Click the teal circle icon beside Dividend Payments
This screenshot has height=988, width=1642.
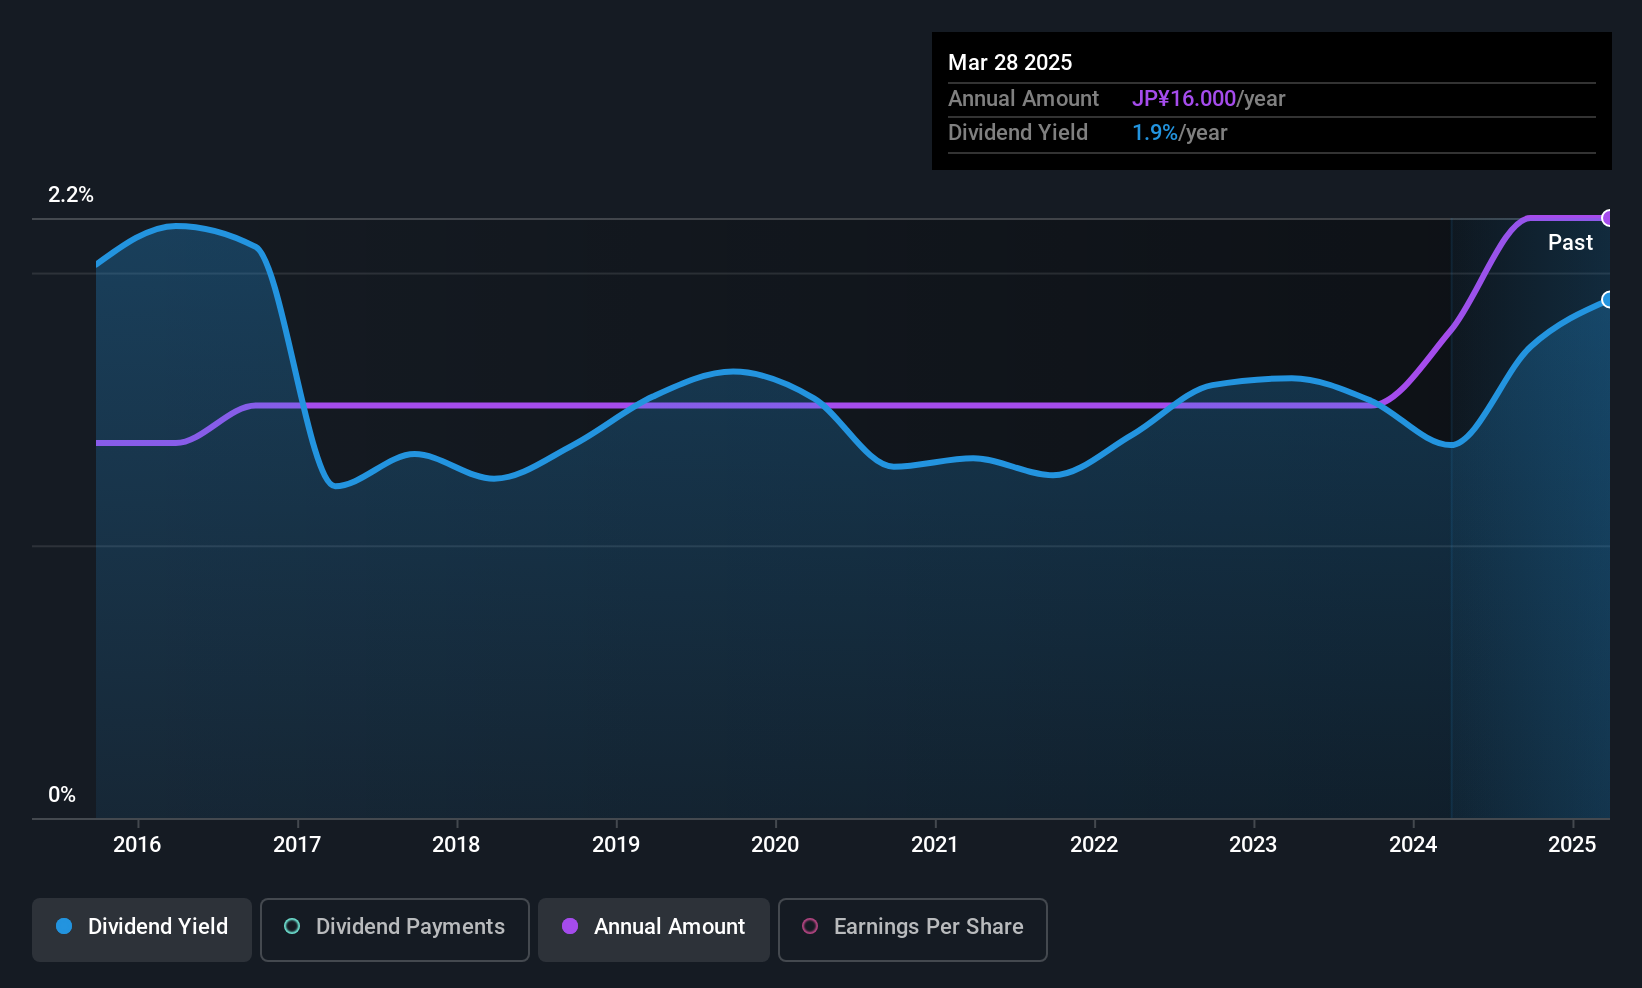[292, 927]
